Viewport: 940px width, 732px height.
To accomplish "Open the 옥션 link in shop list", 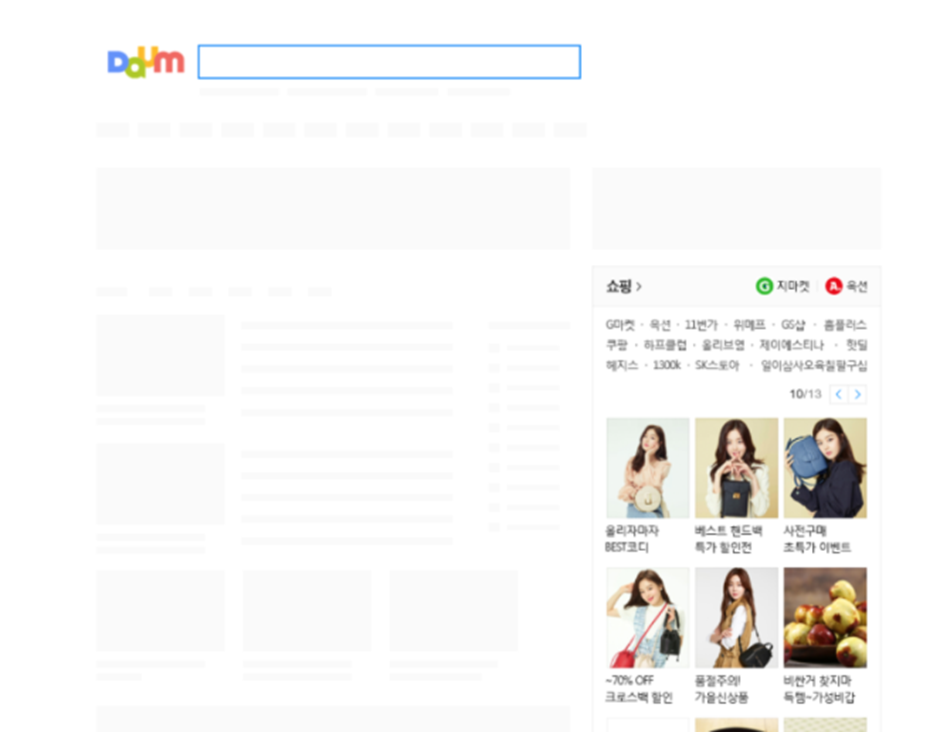I will pos(660,324).
